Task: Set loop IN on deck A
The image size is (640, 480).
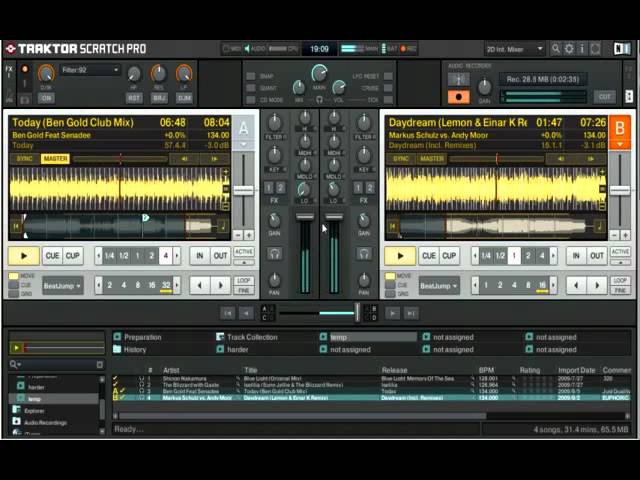Action: (200, 256)
